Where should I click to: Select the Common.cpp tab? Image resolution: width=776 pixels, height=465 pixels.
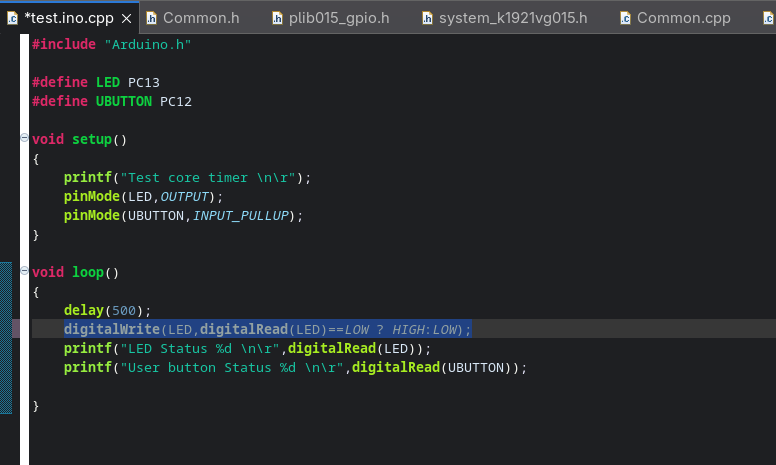(683, 18)
